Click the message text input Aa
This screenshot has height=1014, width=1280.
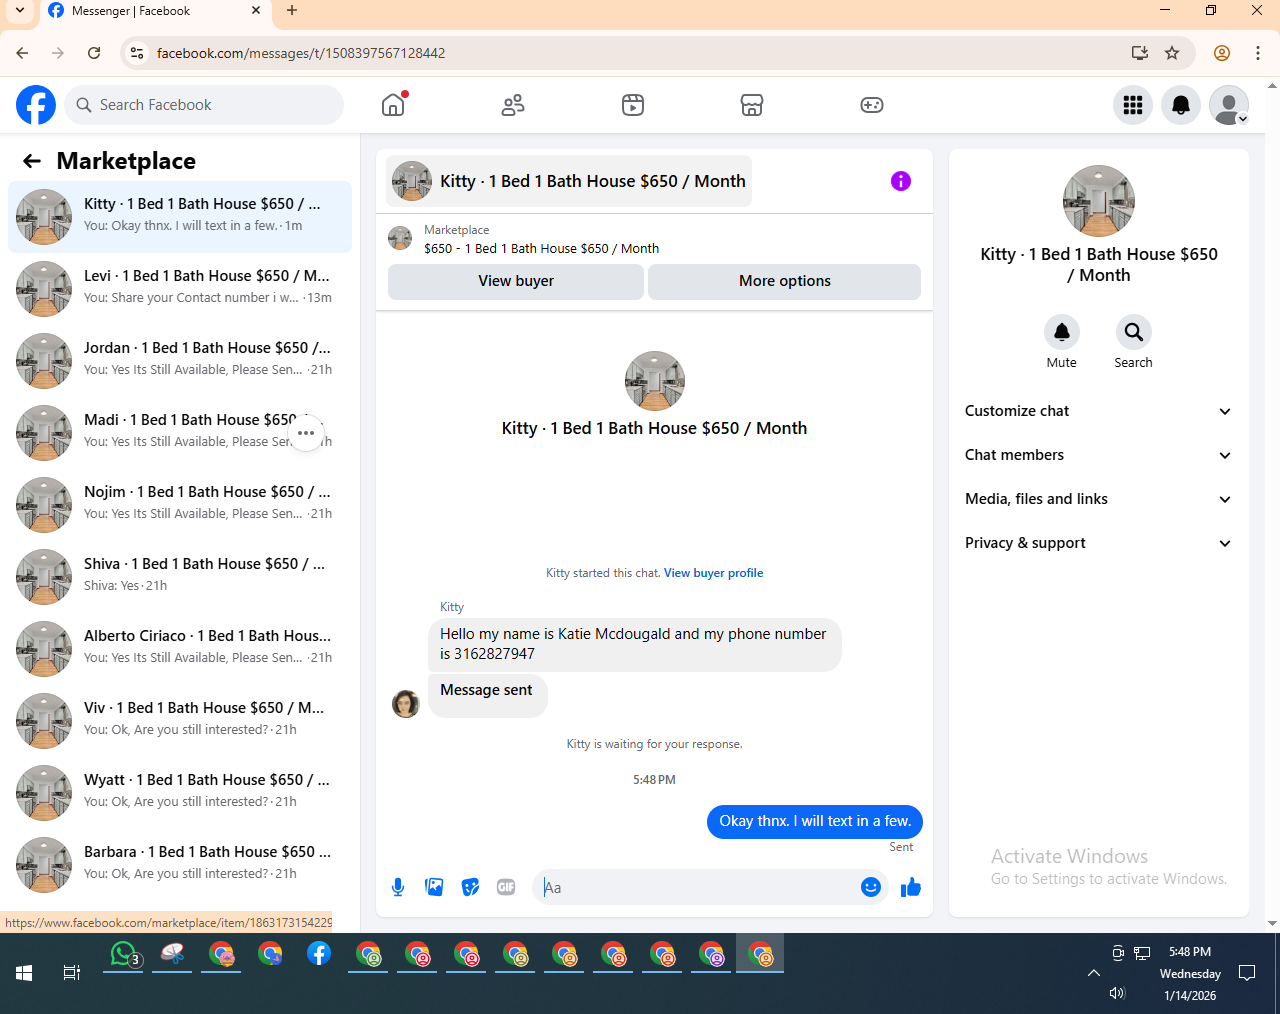694,887
